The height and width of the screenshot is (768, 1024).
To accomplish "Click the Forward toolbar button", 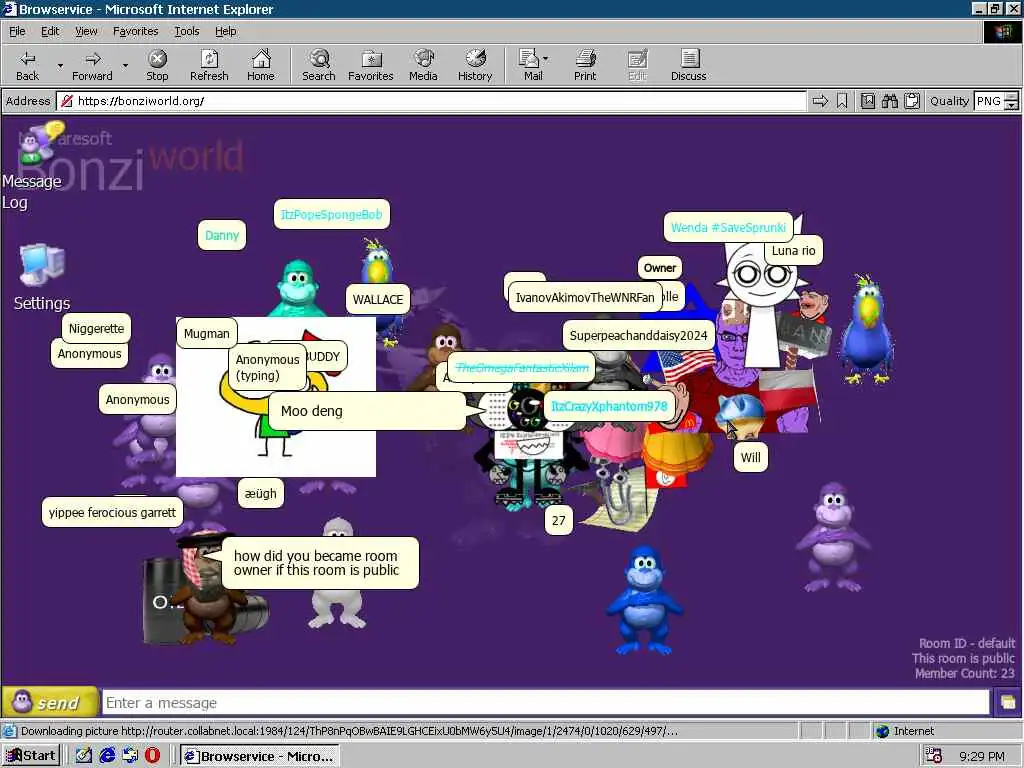I will click(x=92, y=65).
